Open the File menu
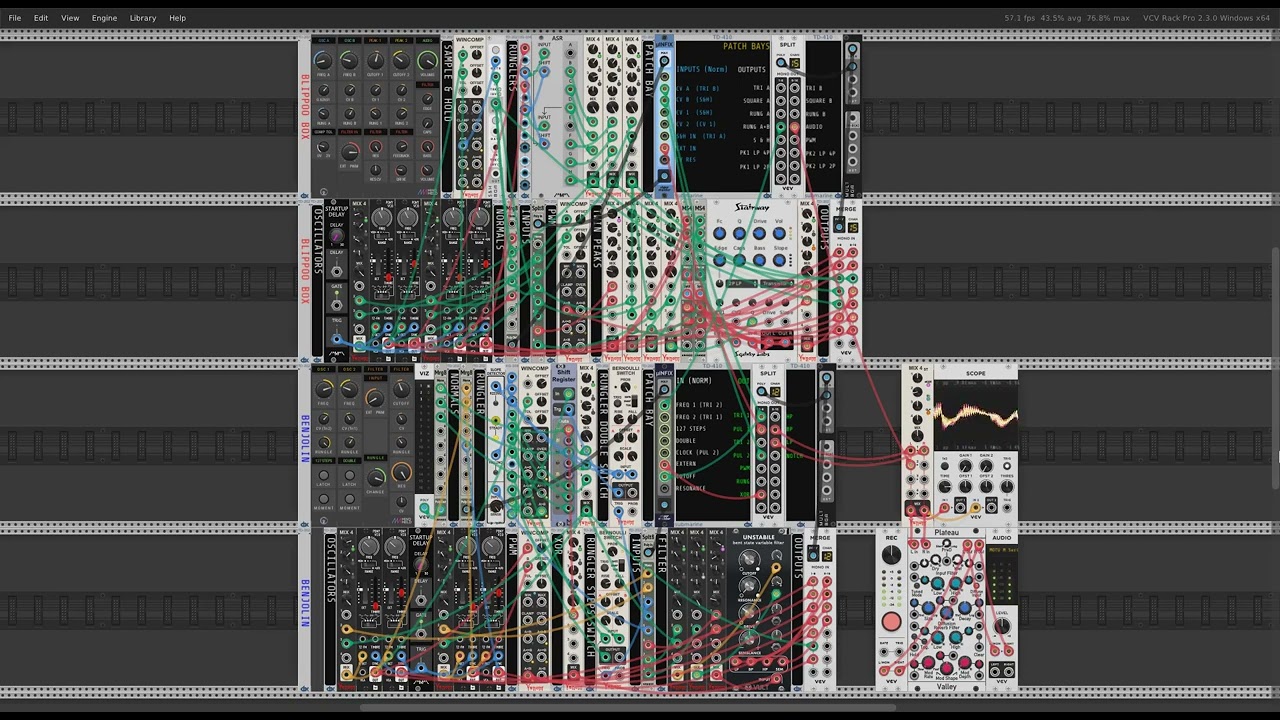This screenshot has width=1280, height=720. [x=15, y=18]
